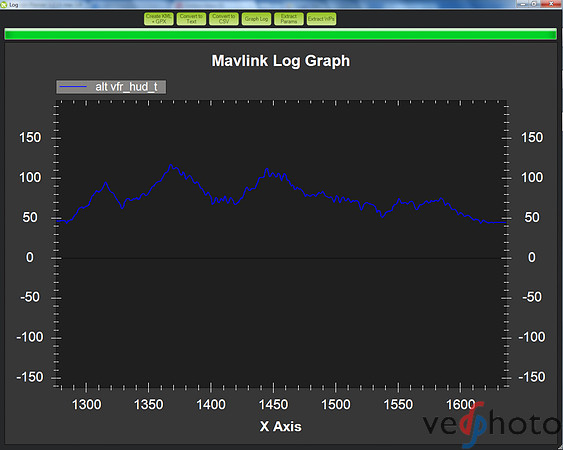Image resolution: width=563 pixels, height=450 pixels.
Task: Click the Create KML + GPX button
Action: tap(159, 19)
